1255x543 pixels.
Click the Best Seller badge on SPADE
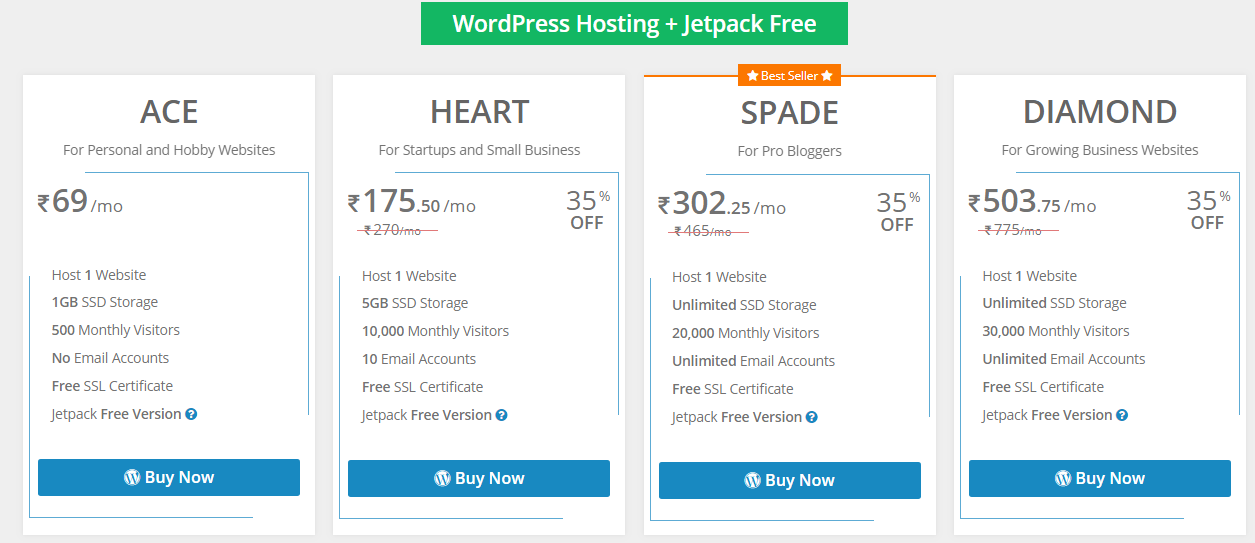790,75
